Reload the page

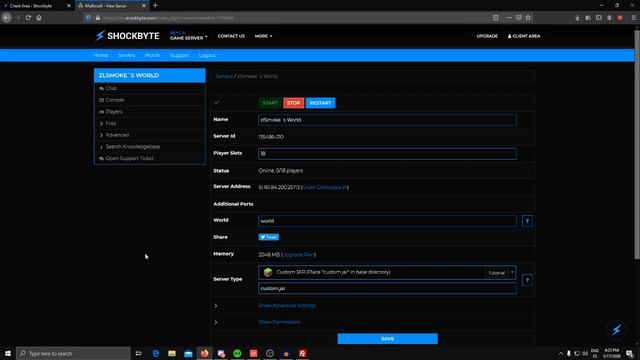[x=28, y=18]
